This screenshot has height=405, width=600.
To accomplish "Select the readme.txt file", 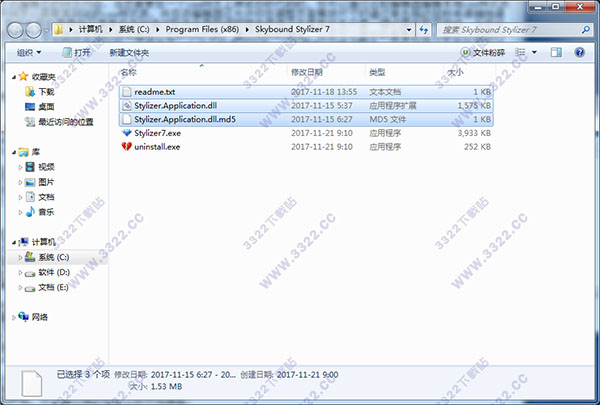I will 306,92.
